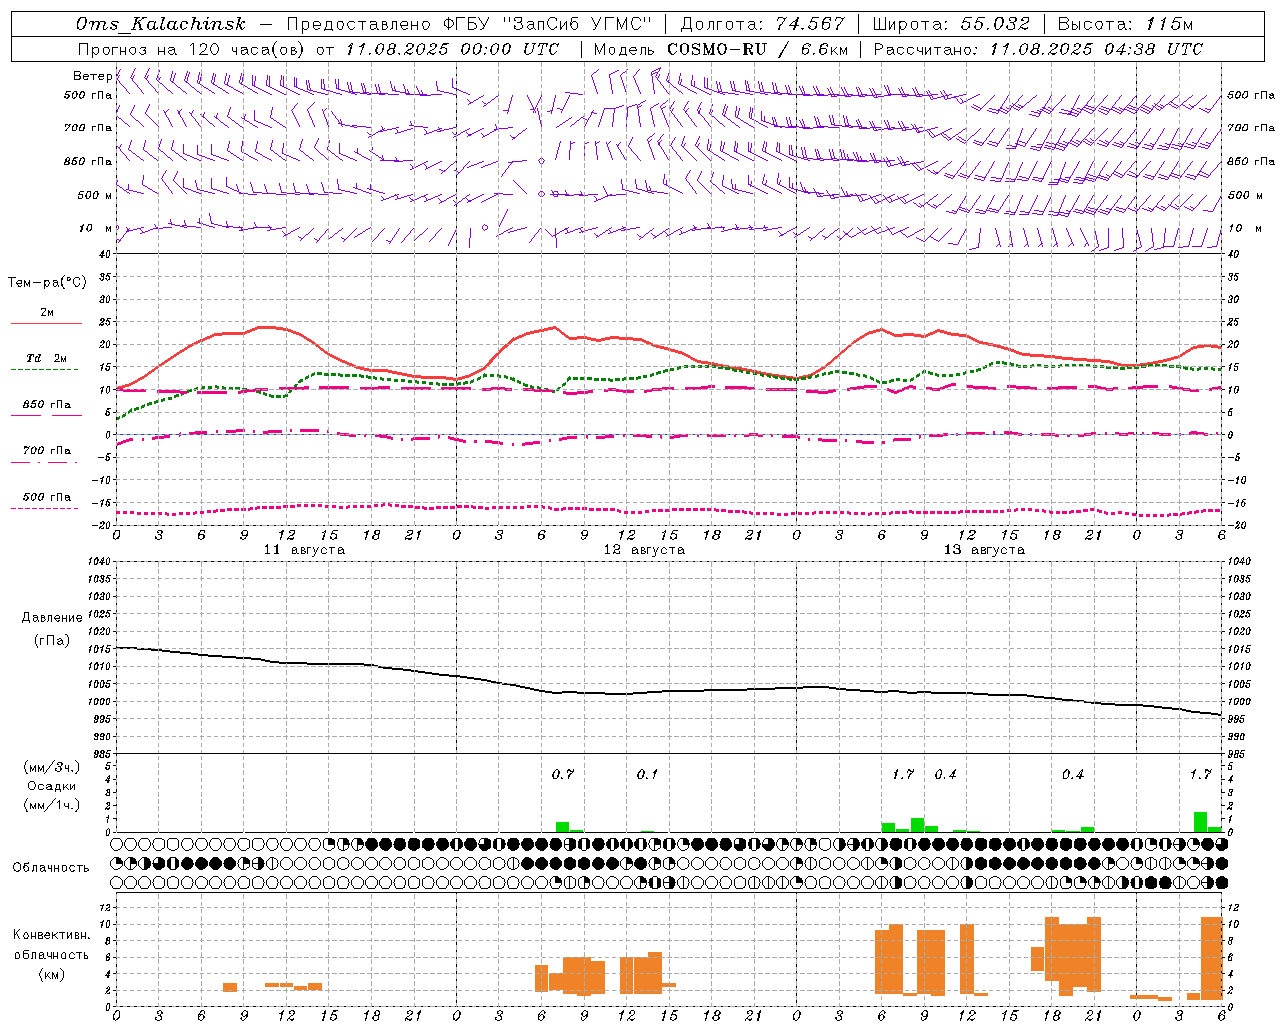Click the 850 гПа temperature legend label
This screenshot has width=1280, height=1024.
click(x=47, y=404)
